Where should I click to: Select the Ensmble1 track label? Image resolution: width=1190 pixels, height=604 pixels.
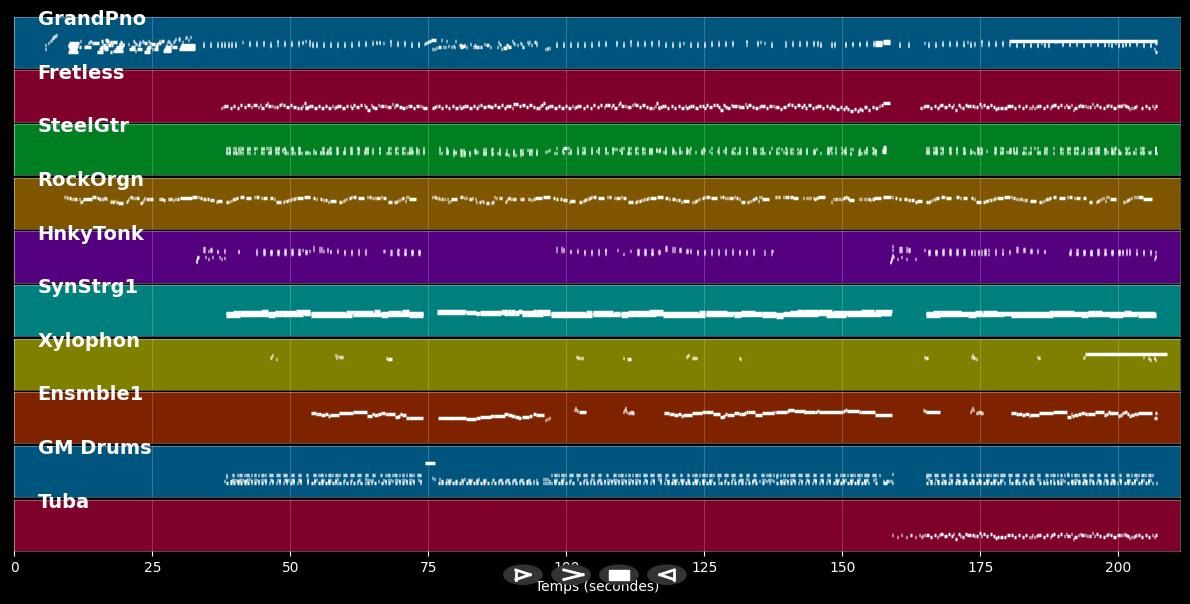tap(90, 394)
